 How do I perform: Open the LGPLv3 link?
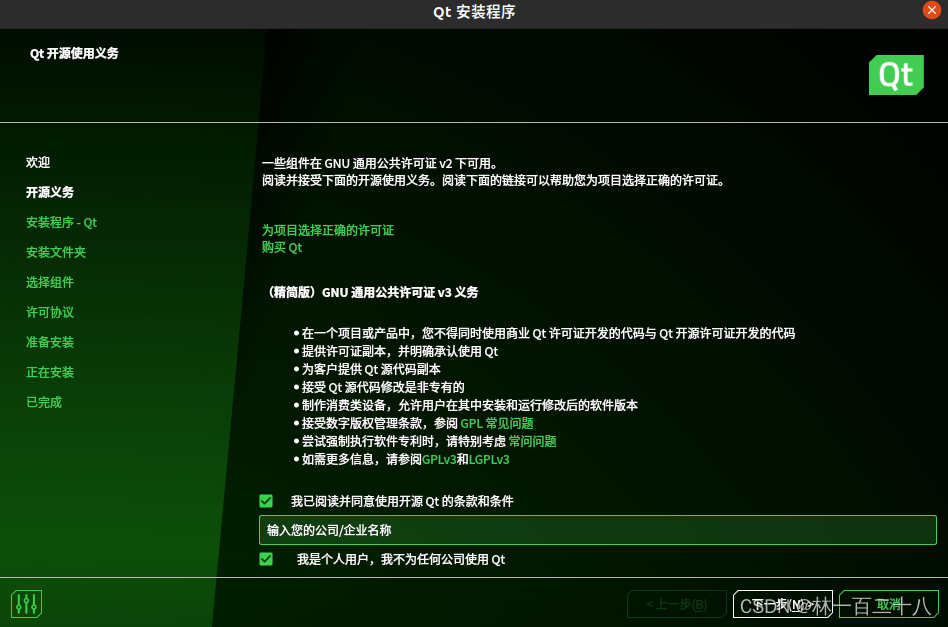pos(489,459)
